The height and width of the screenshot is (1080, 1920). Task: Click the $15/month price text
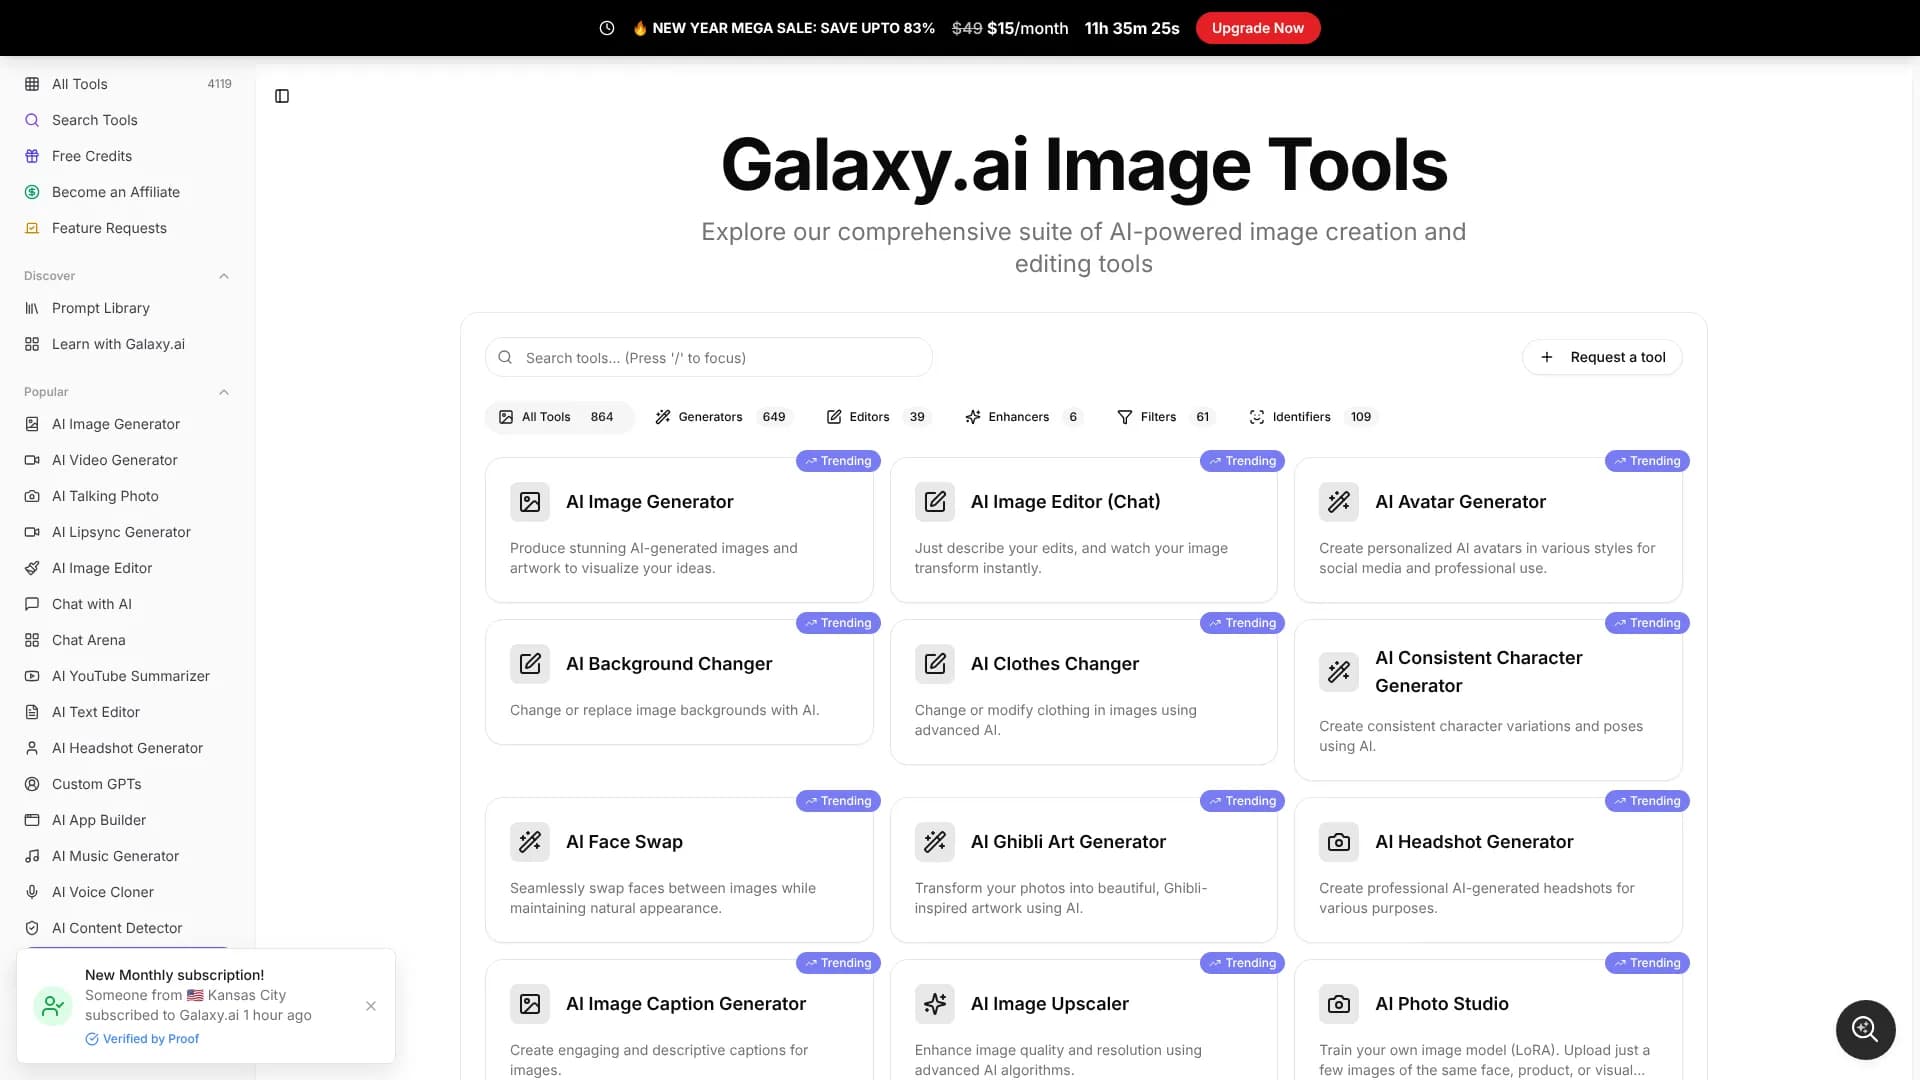click(1028, 28)
